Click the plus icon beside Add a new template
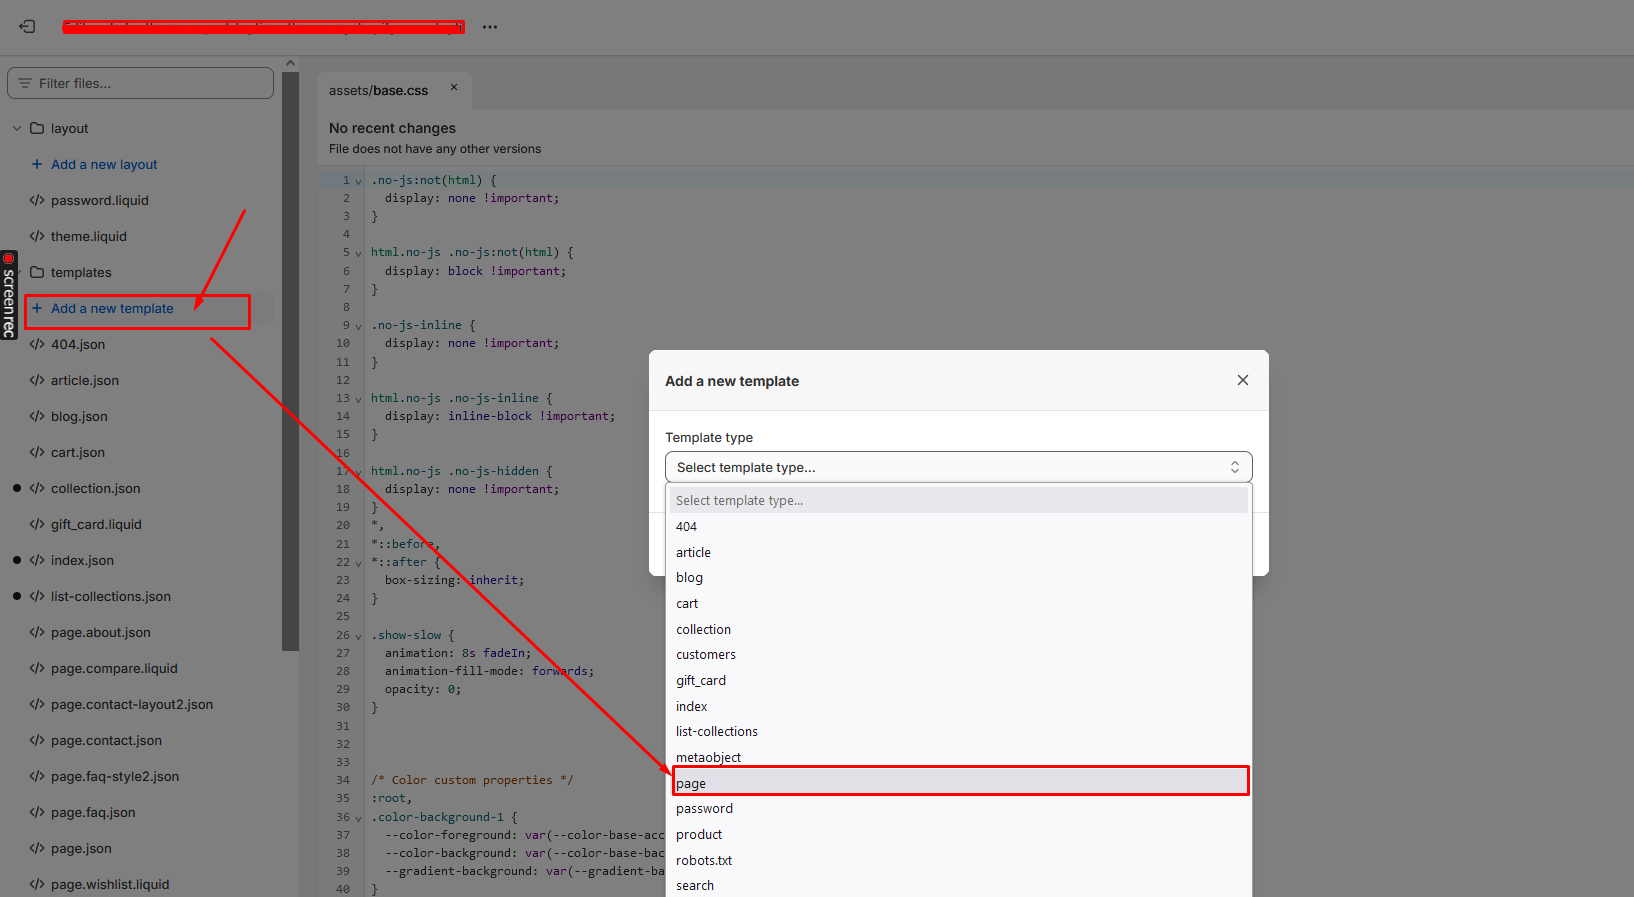Viewport: 1634px width, 897px height. 37,308
